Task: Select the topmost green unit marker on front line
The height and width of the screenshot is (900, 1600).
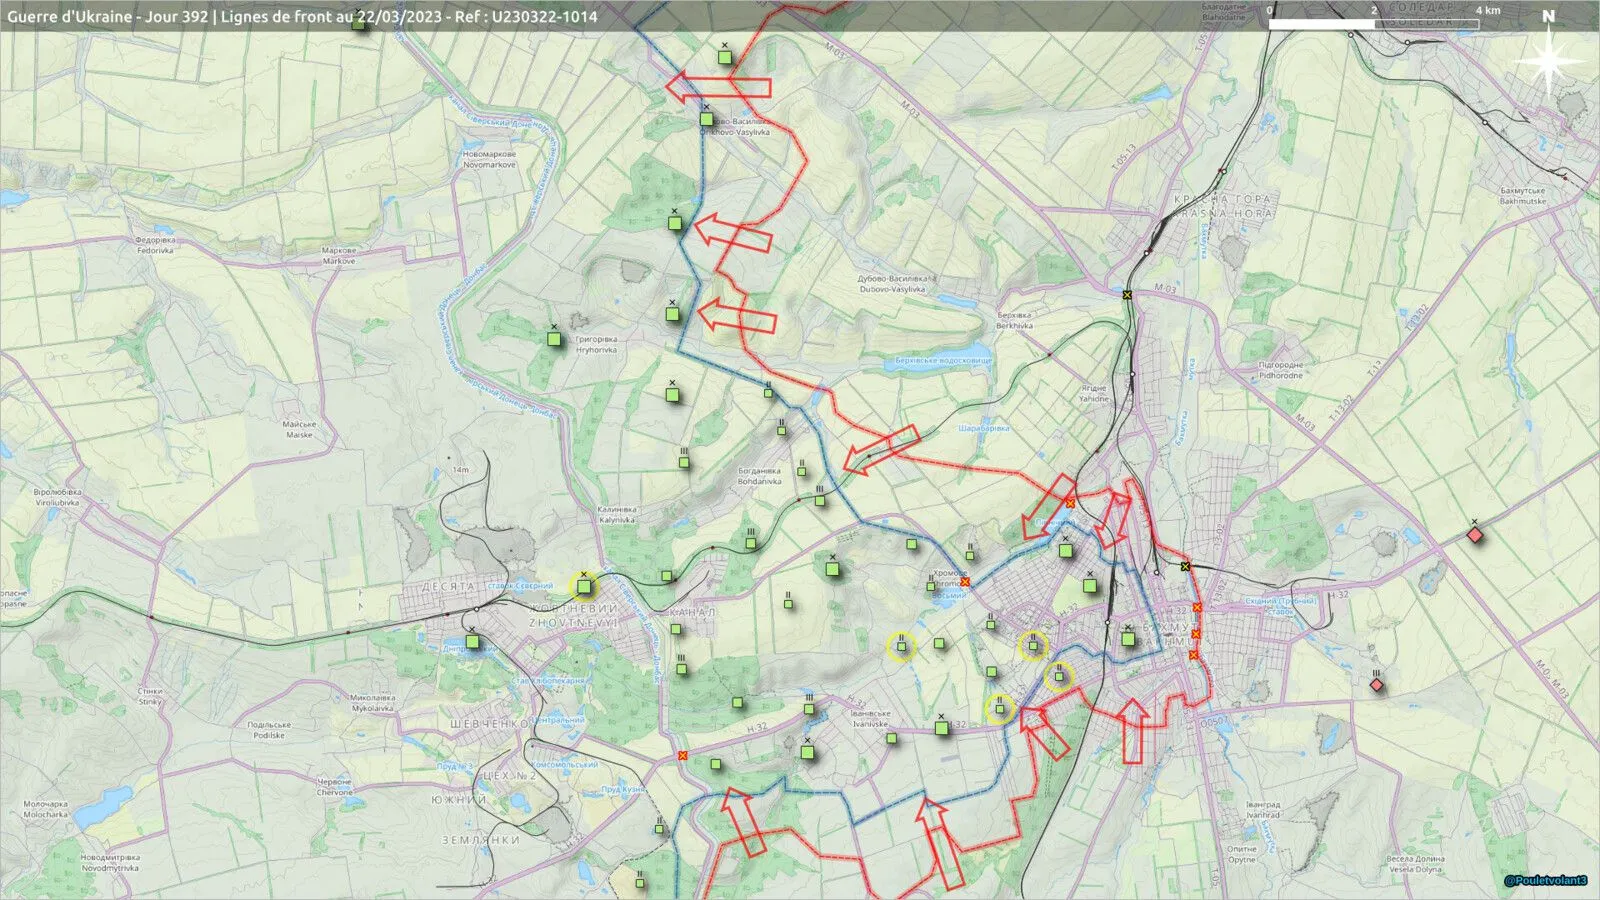Action: (725, 57)
